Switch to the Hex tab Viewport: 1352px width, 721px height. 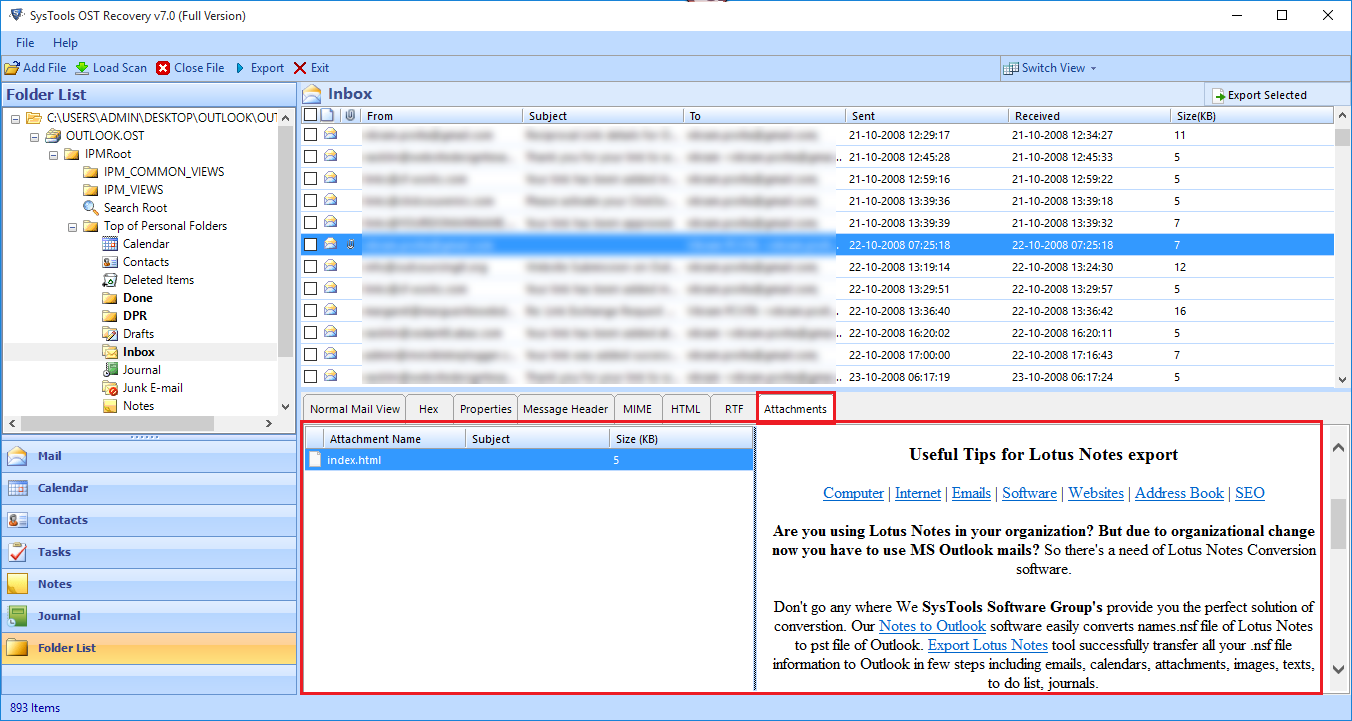429,409
